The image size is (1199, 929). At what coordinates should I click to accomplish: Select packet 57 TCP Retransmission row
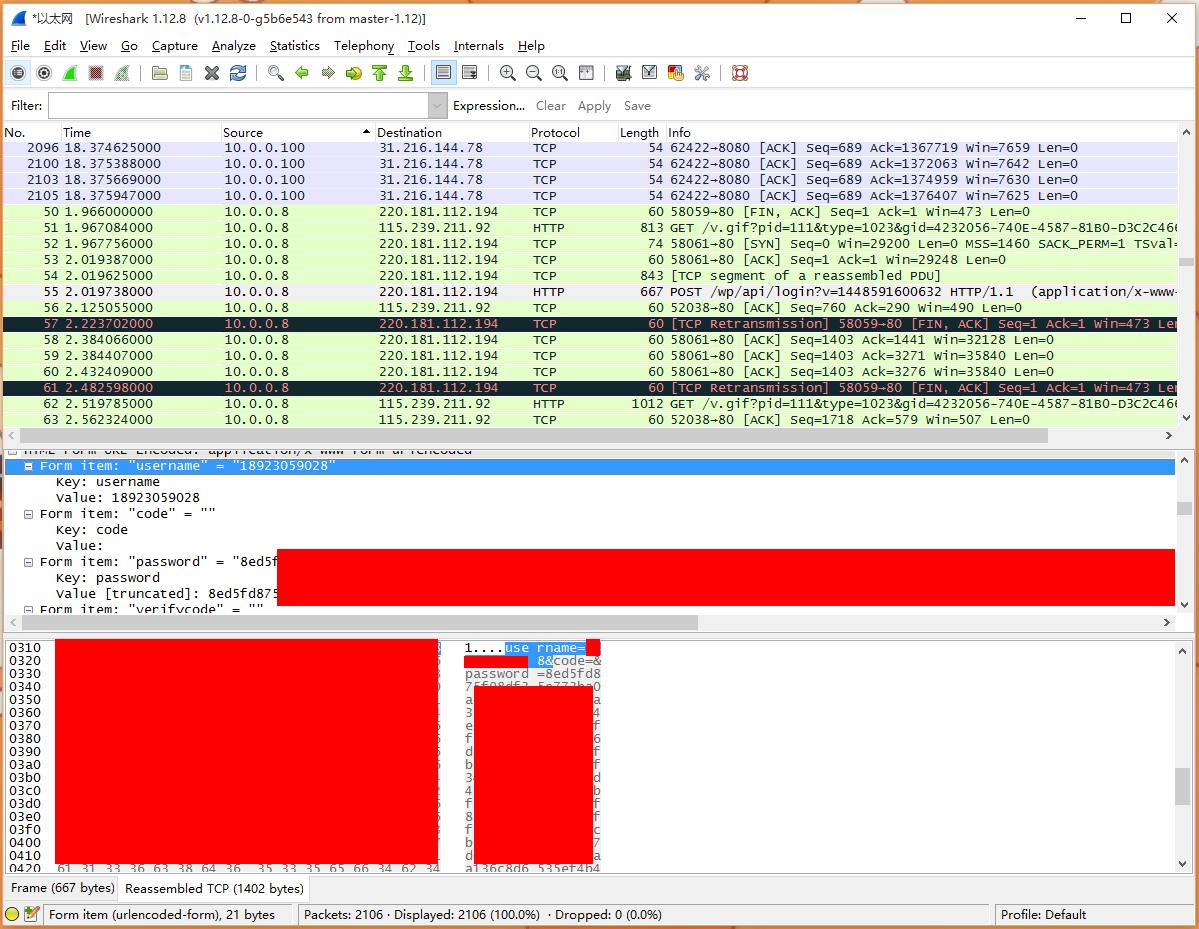[590, 324]
